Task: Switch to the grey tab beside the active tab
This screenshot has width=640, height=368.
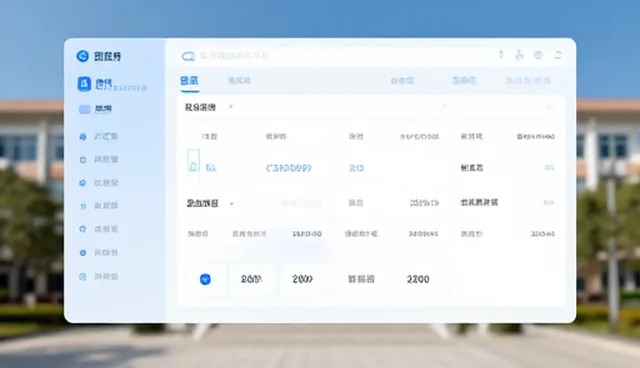Action: [239, 80]
